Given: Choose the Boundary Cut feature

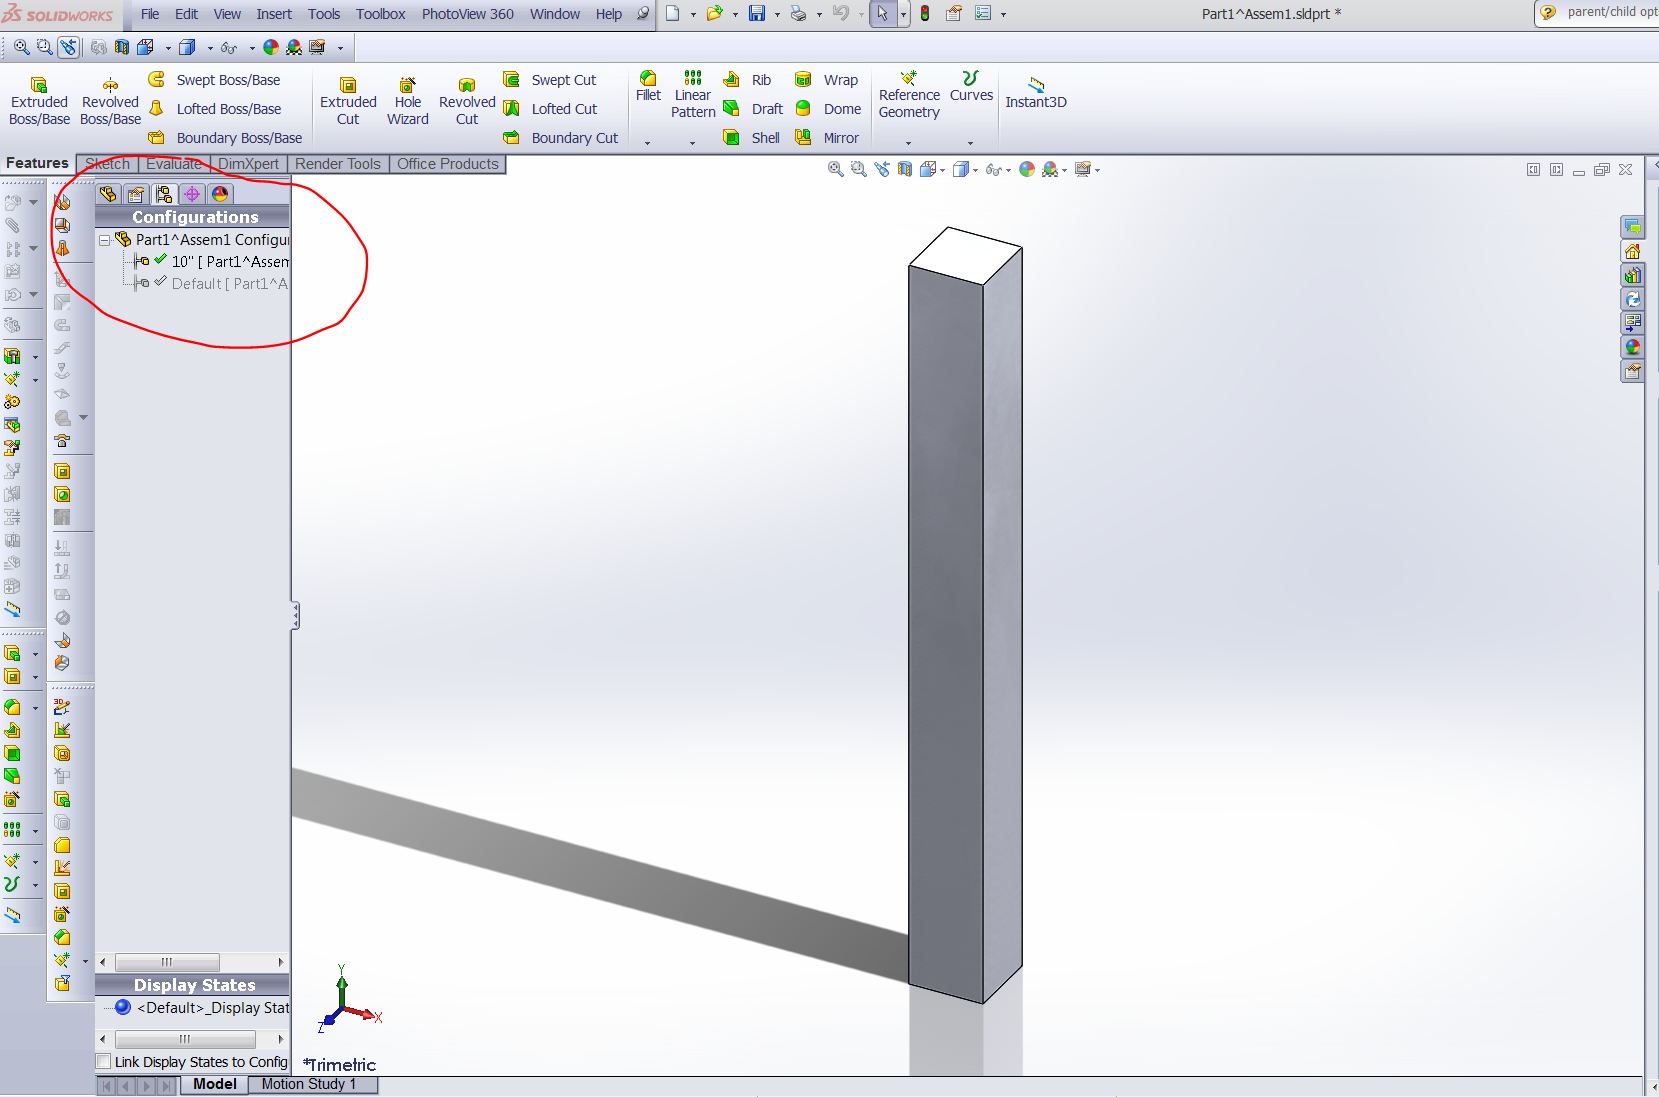Looking at the screenshot, I should (x=560, y=138).
